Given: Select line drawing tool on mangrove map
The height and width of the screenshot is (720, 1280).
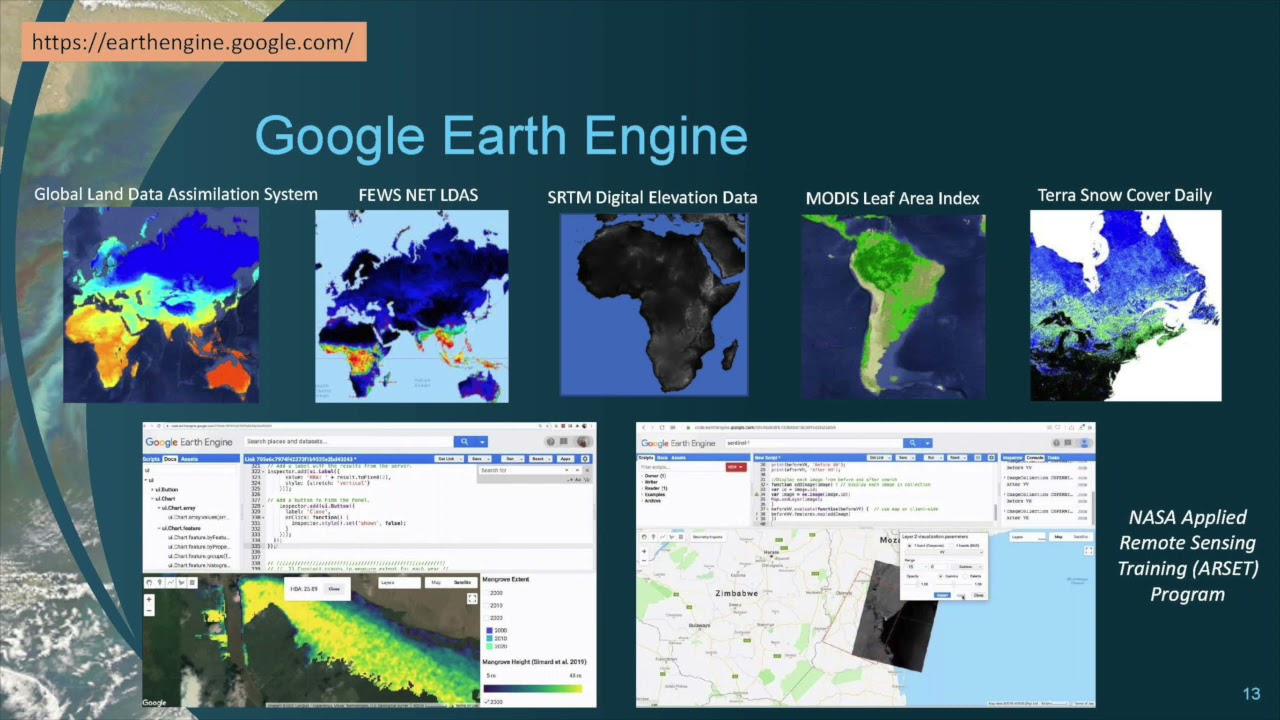Looking at the screenshot, I should coord(171,583).
